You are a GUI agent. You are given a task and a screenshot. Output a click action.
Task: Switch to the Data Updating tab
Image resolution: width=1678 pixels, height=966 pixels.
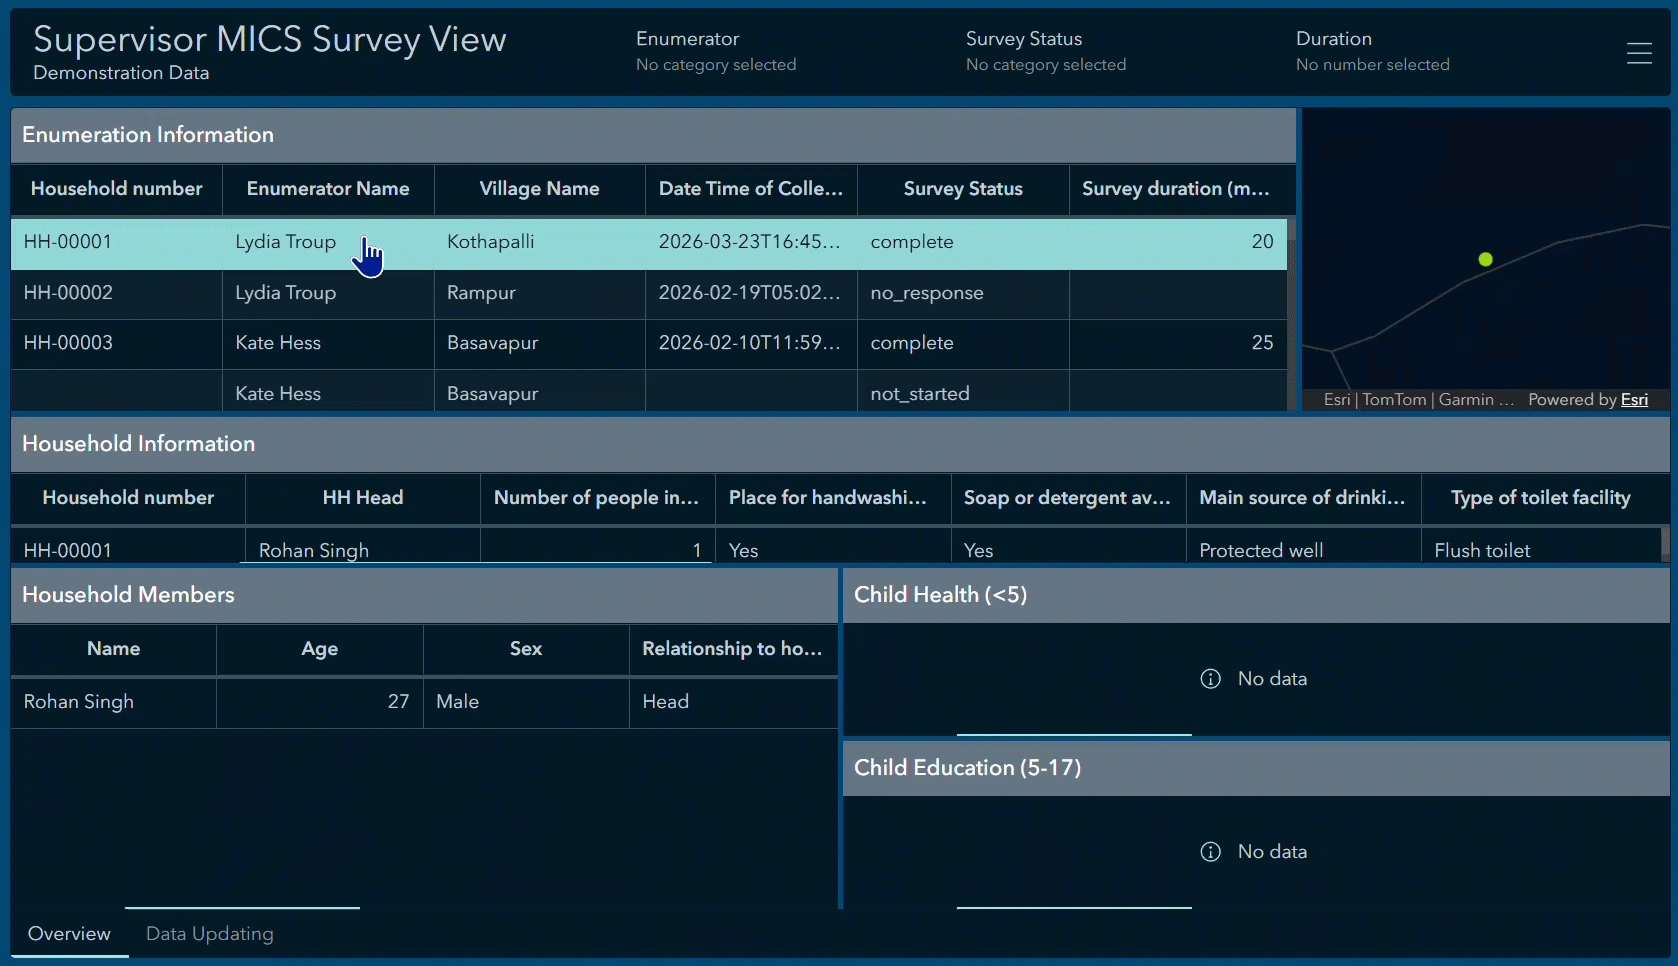(x=210, y=934)
